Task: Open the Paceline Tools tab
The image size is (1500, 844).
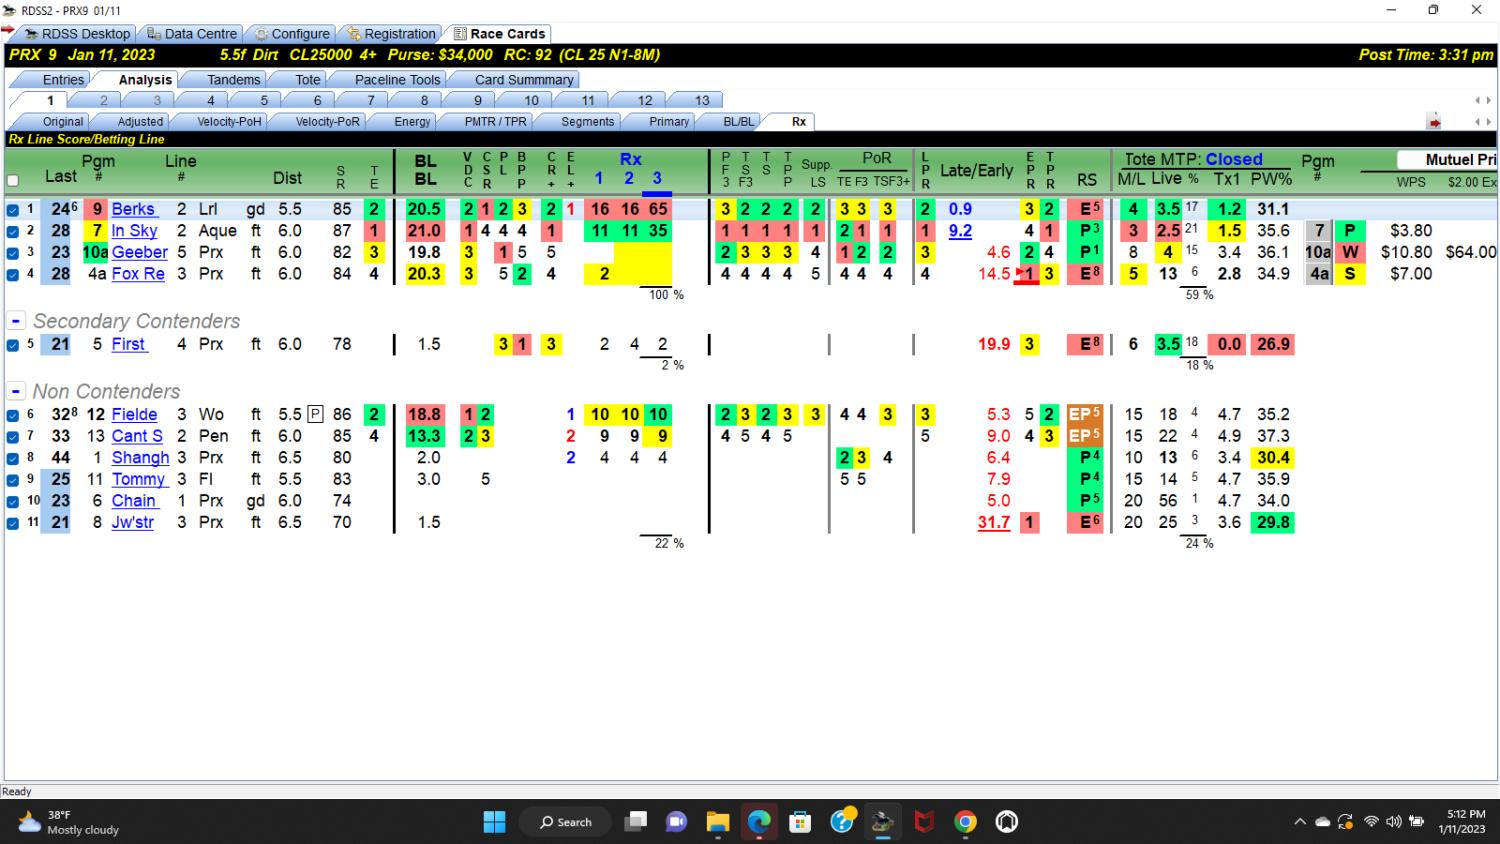Action: pos(397,79)
